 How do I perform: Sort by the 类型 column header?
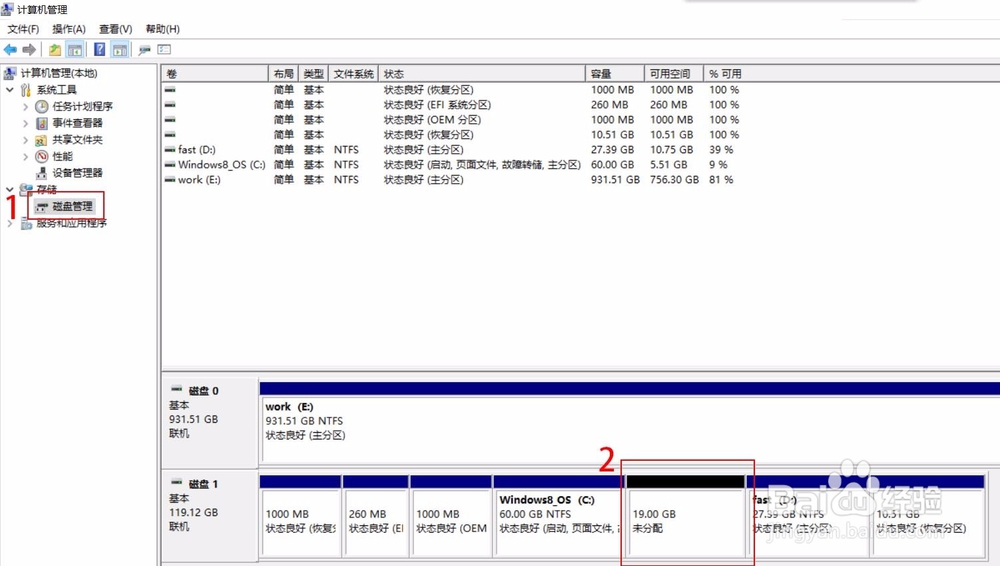[x=313, y=74]
